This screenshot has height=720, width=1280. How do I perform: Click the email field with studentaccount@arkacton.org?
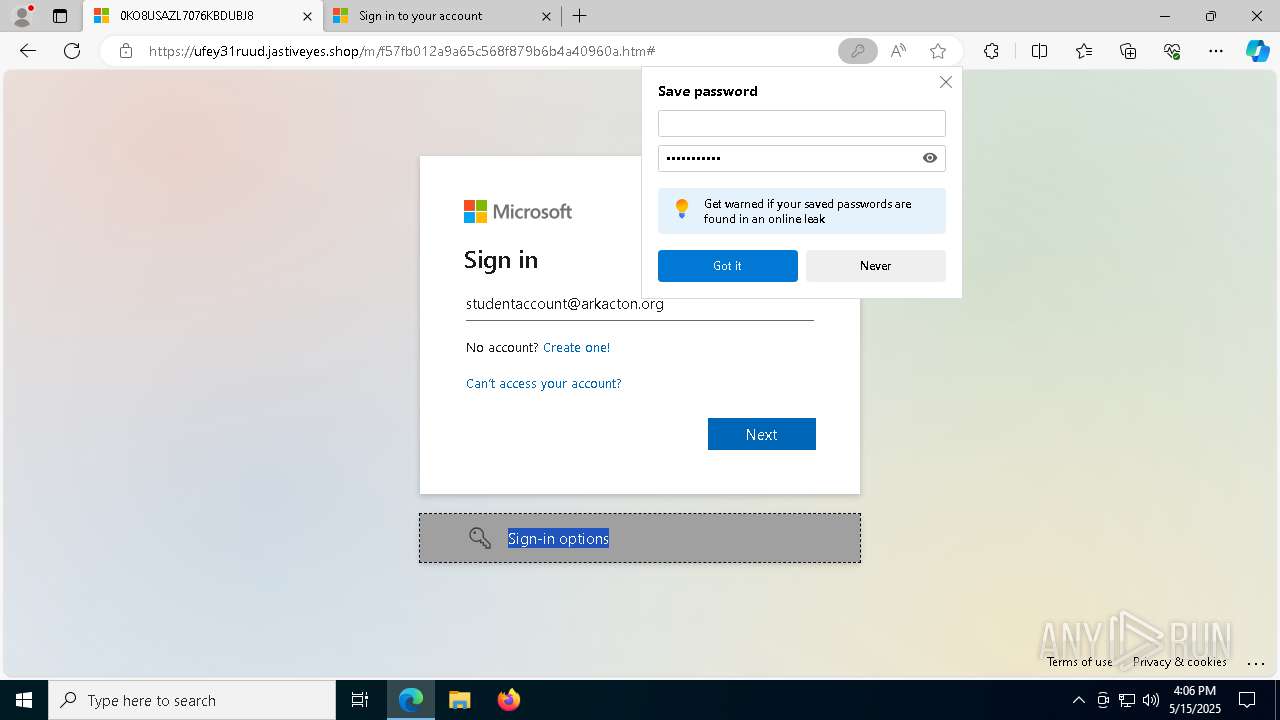(x=640, y=305)
